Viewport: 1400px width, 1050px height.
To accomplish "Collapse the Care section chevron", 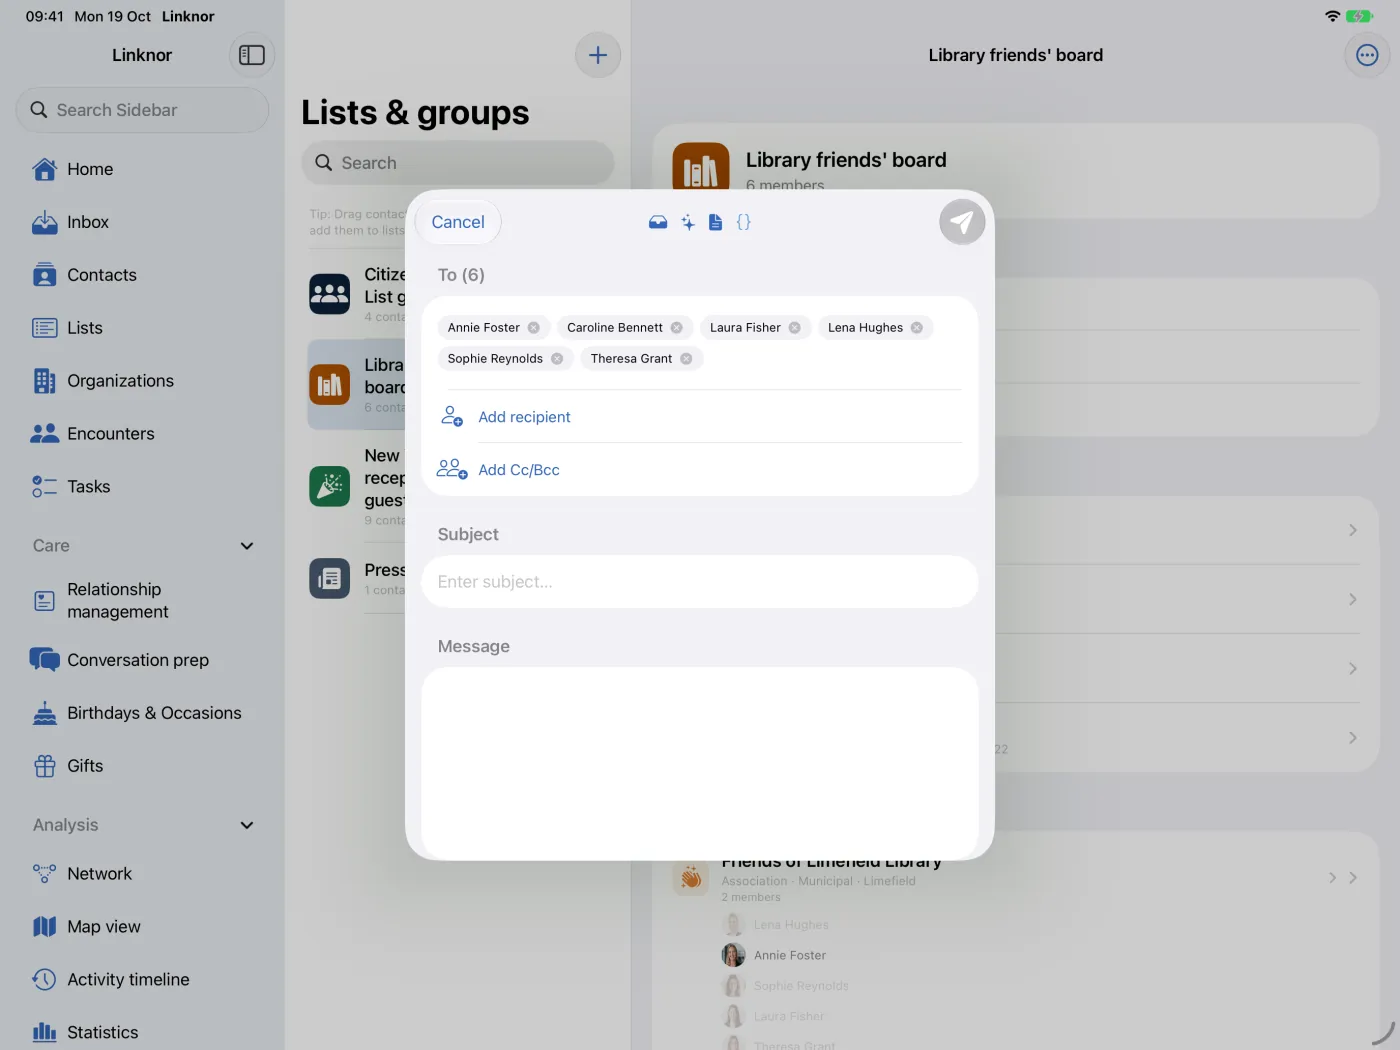I will point(247,546).
